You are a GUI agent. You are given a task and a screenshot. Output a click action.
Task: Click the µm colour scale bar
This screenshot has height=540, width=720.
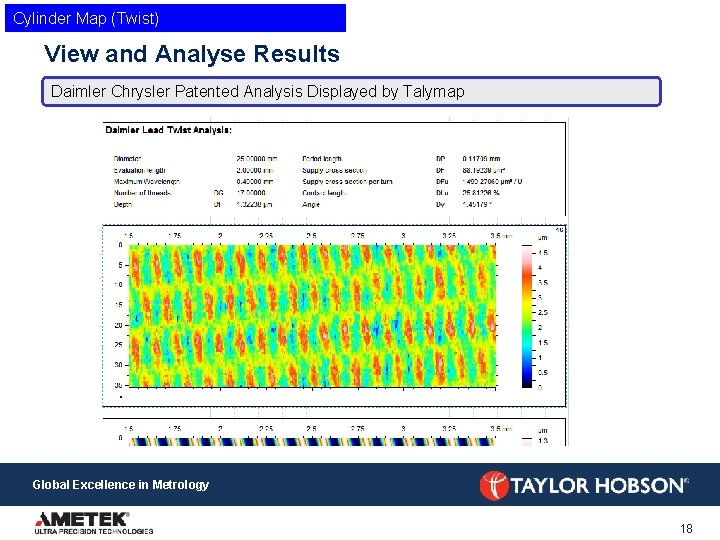click(527, 316)
